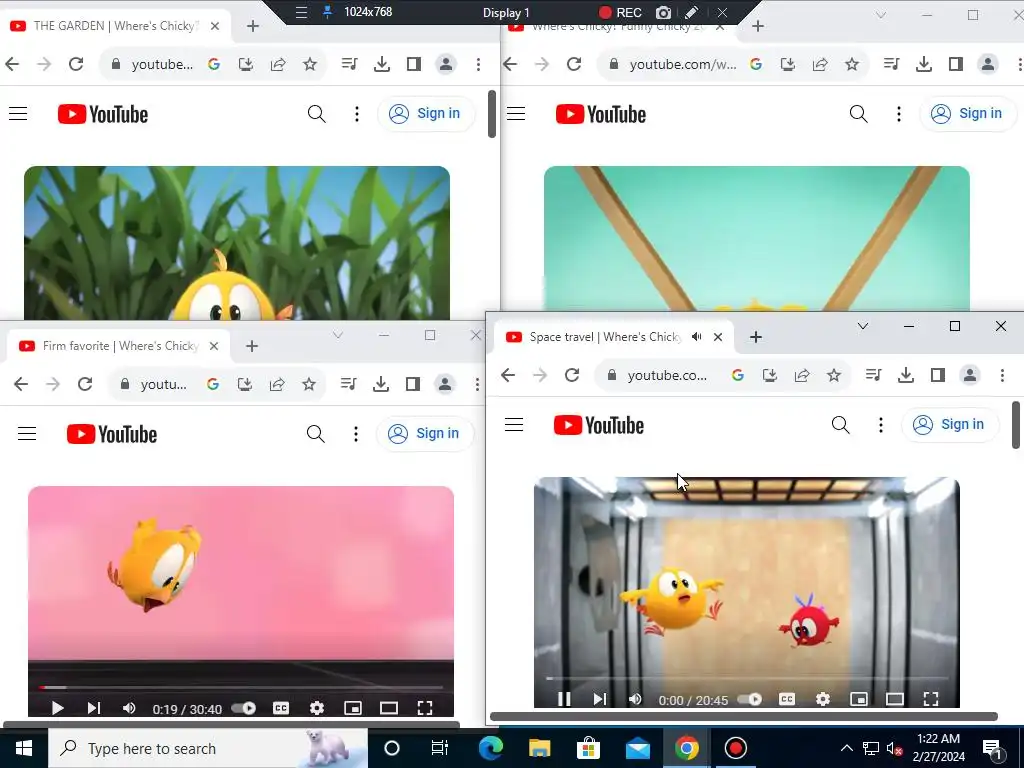Open YouTube settings dots in Funny Chicky window
1024x768 pixels.
[x=899, y=114]
